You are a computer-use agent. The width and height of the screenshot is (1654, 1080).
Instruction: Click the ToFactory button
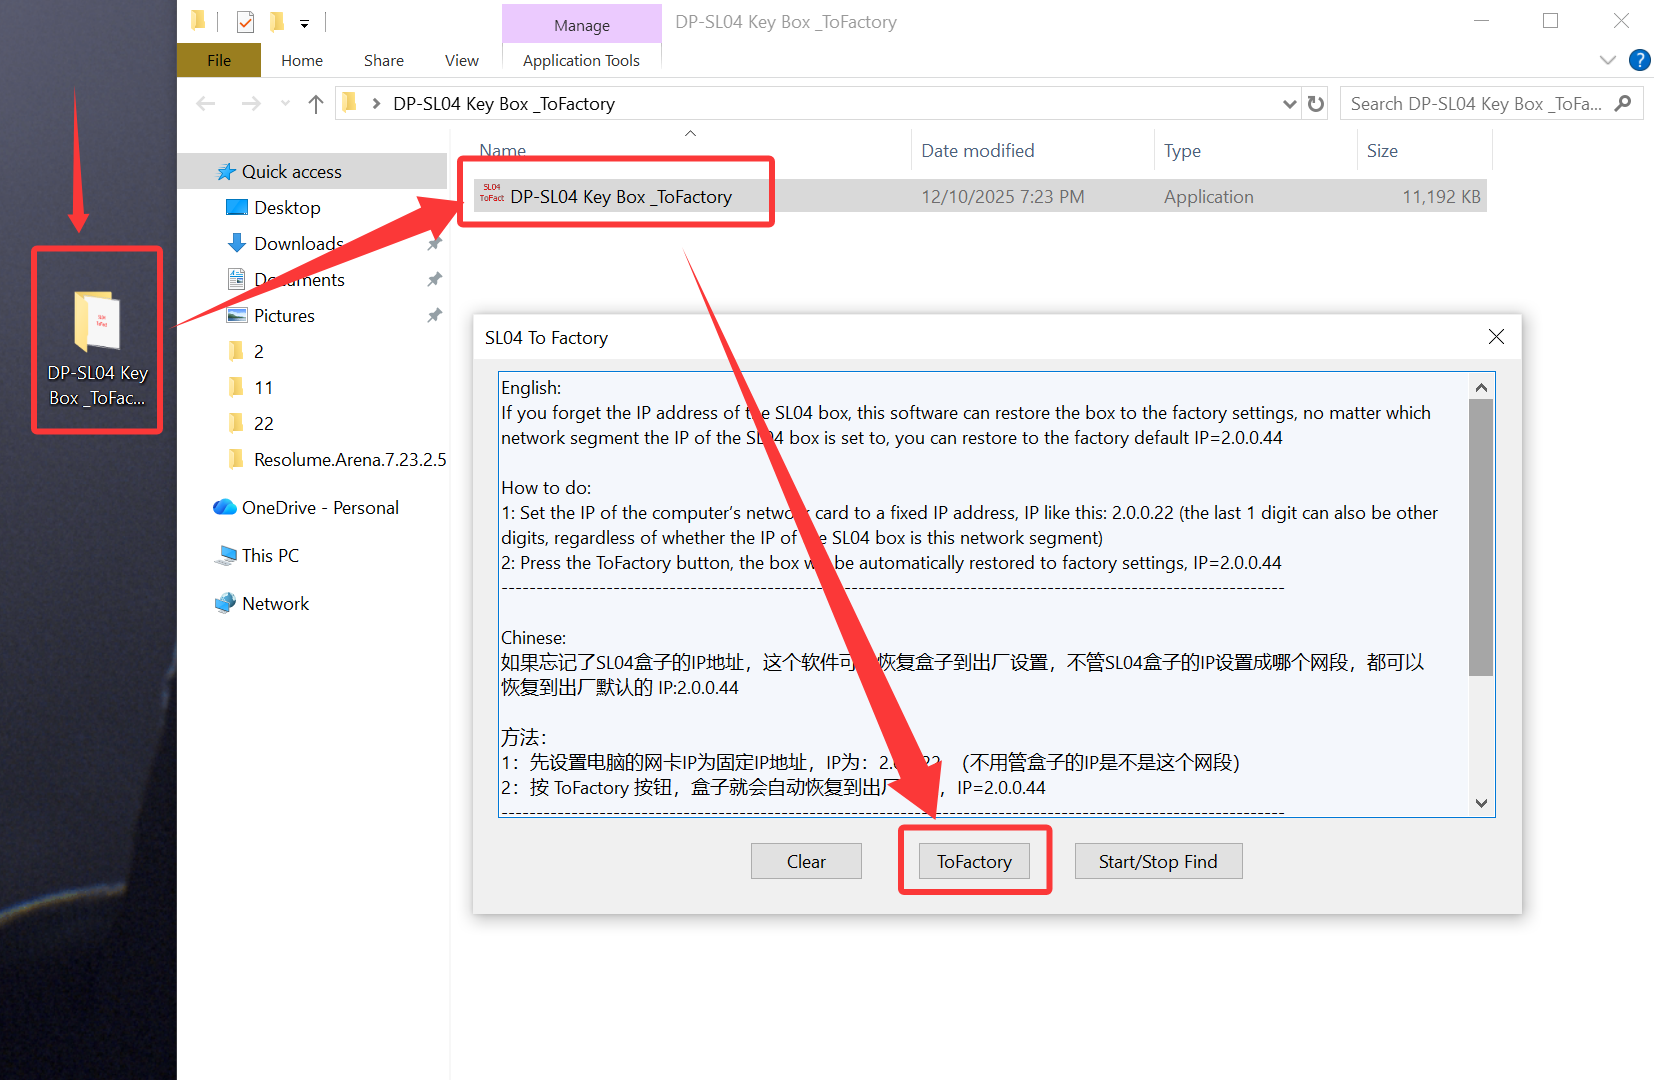tap(974, 861)
